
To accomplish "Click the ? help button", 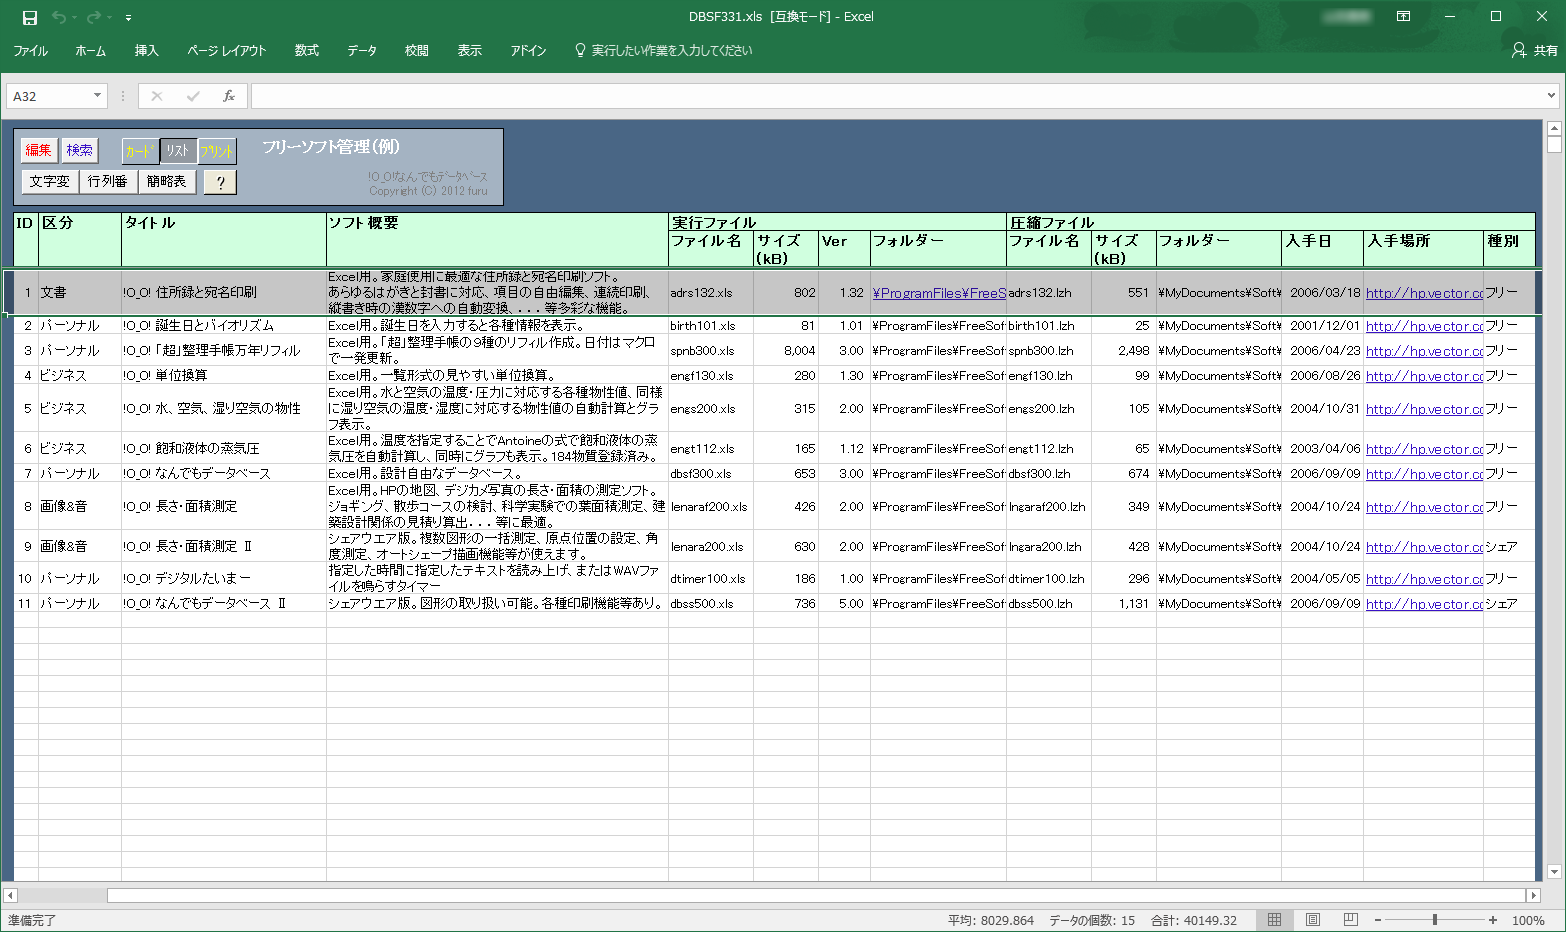I will point(220,182).
